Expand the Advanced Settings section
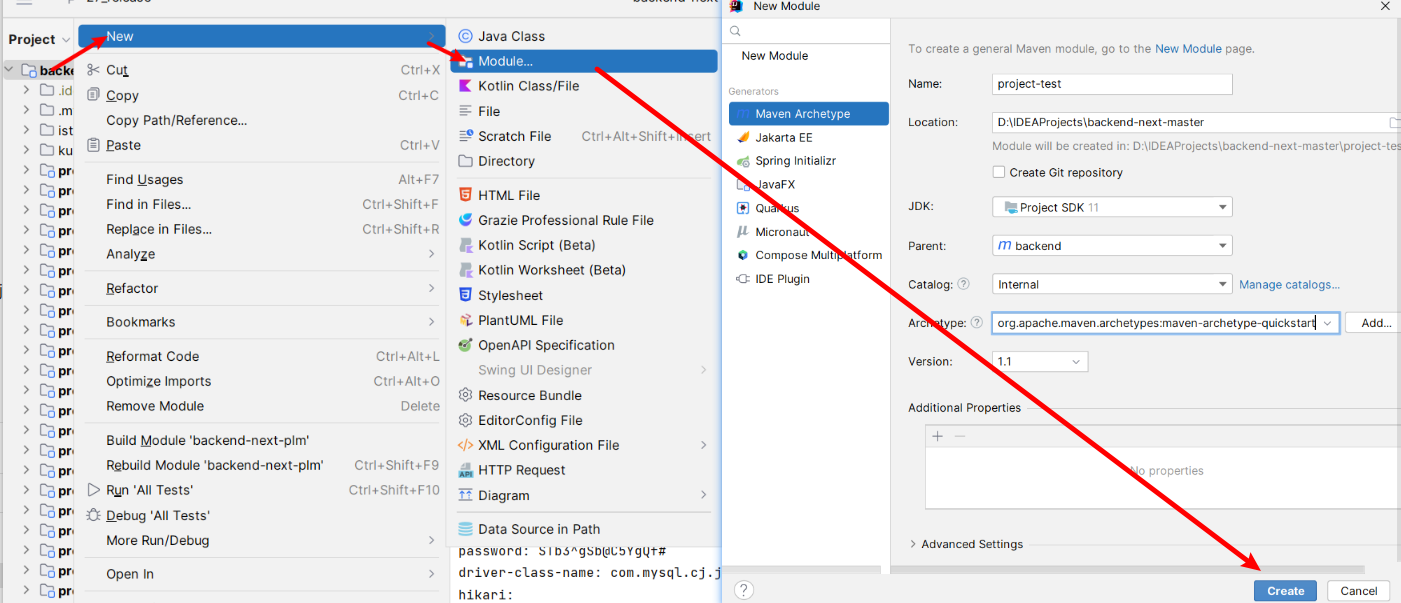Viewport: 1401px width, 603px height. (913, 544)
